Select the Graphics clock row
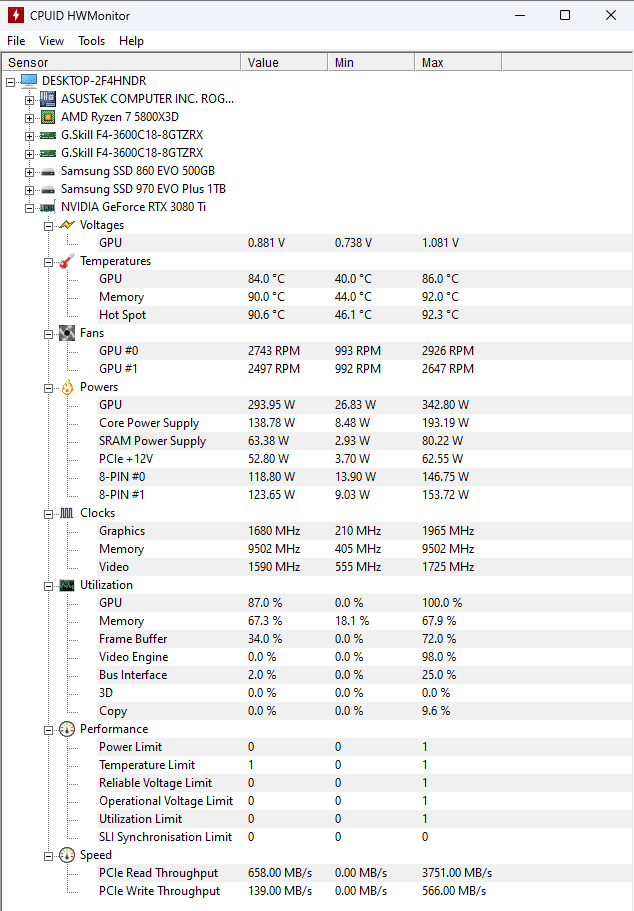The height and width of the screenshot is (911, 634). [x=365, y=531]
